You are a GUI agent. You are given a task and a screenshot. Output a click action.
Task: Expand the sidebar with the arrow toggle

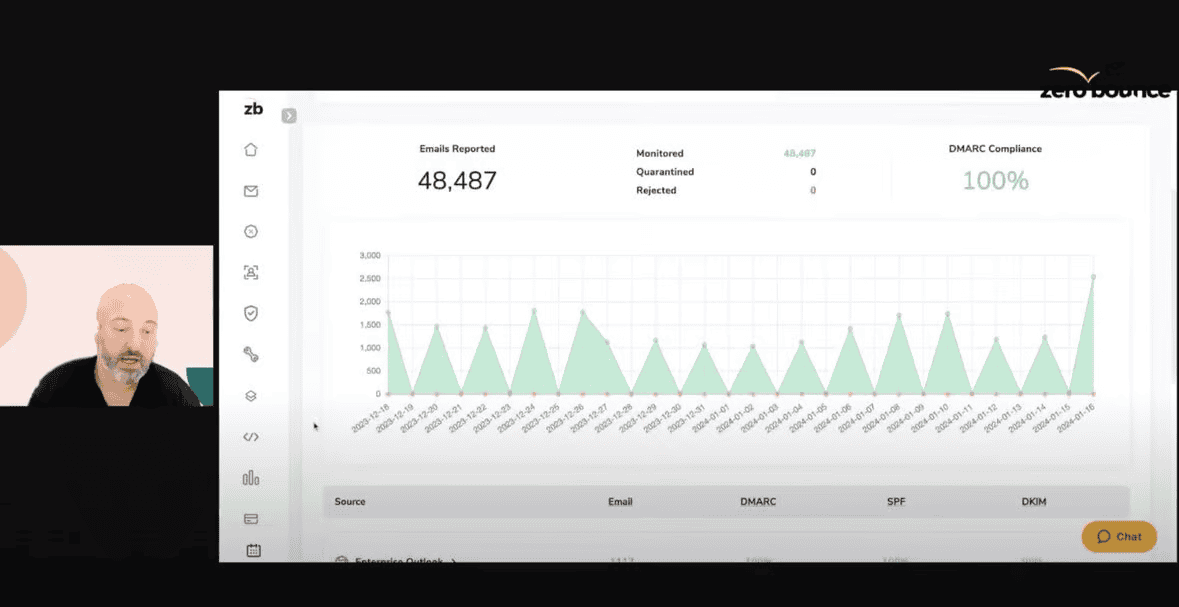pyautogui.click(x=289, y=115)
